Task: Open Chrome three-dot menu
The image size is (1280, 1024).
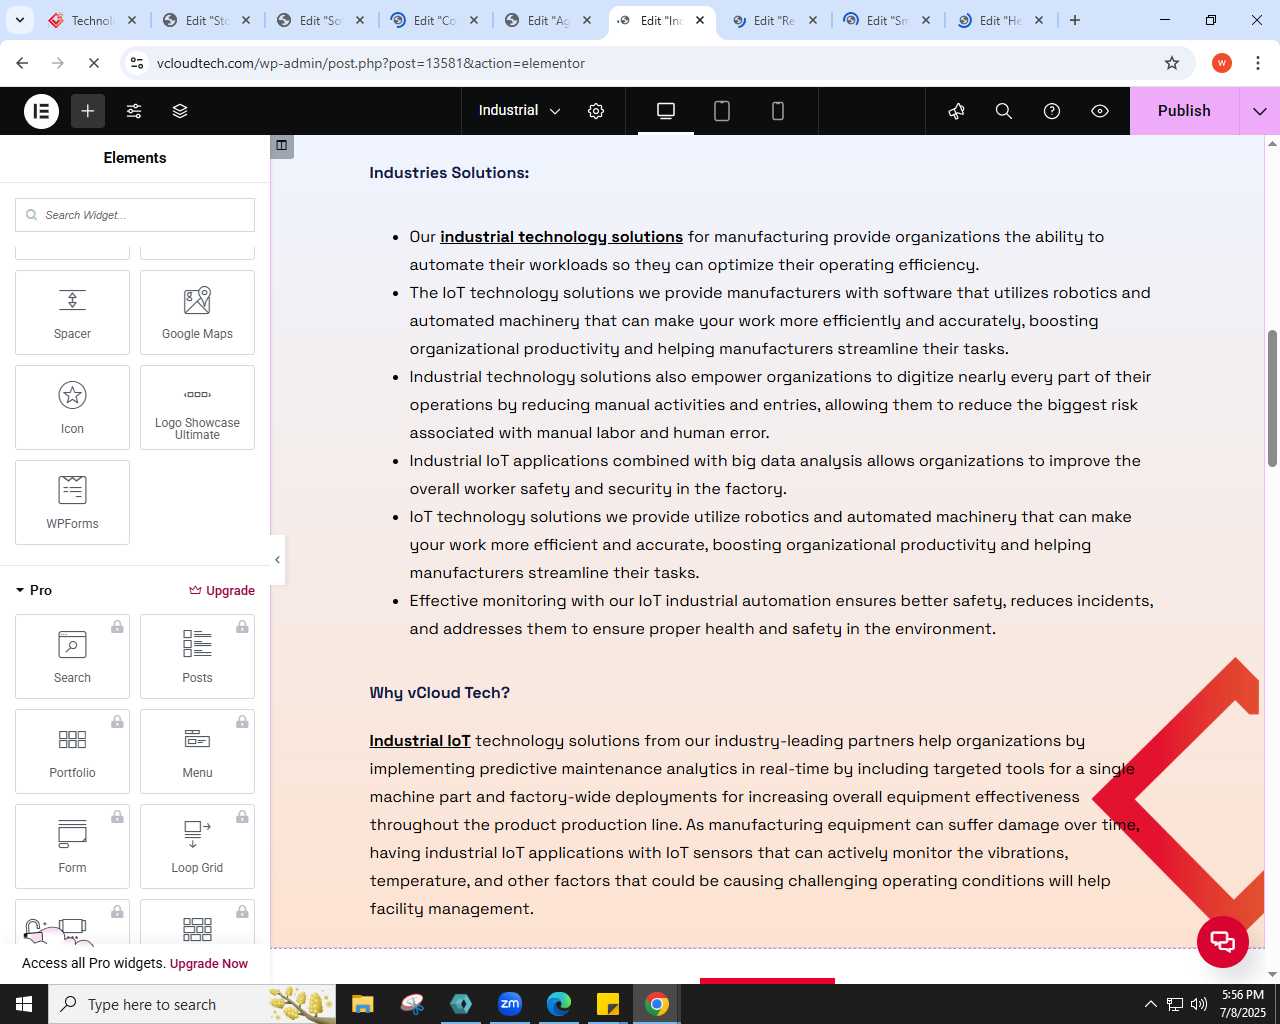Action: pyautogui.click(x=1257, y=63)
